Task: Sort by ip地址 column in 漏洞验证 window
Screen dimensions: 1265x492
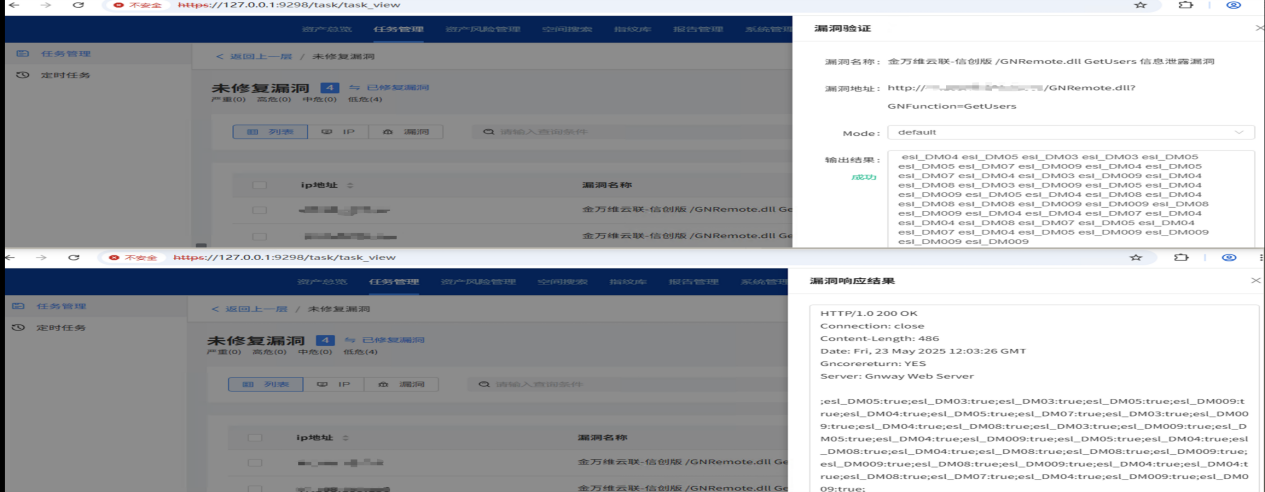Action: tap(351, 186)
